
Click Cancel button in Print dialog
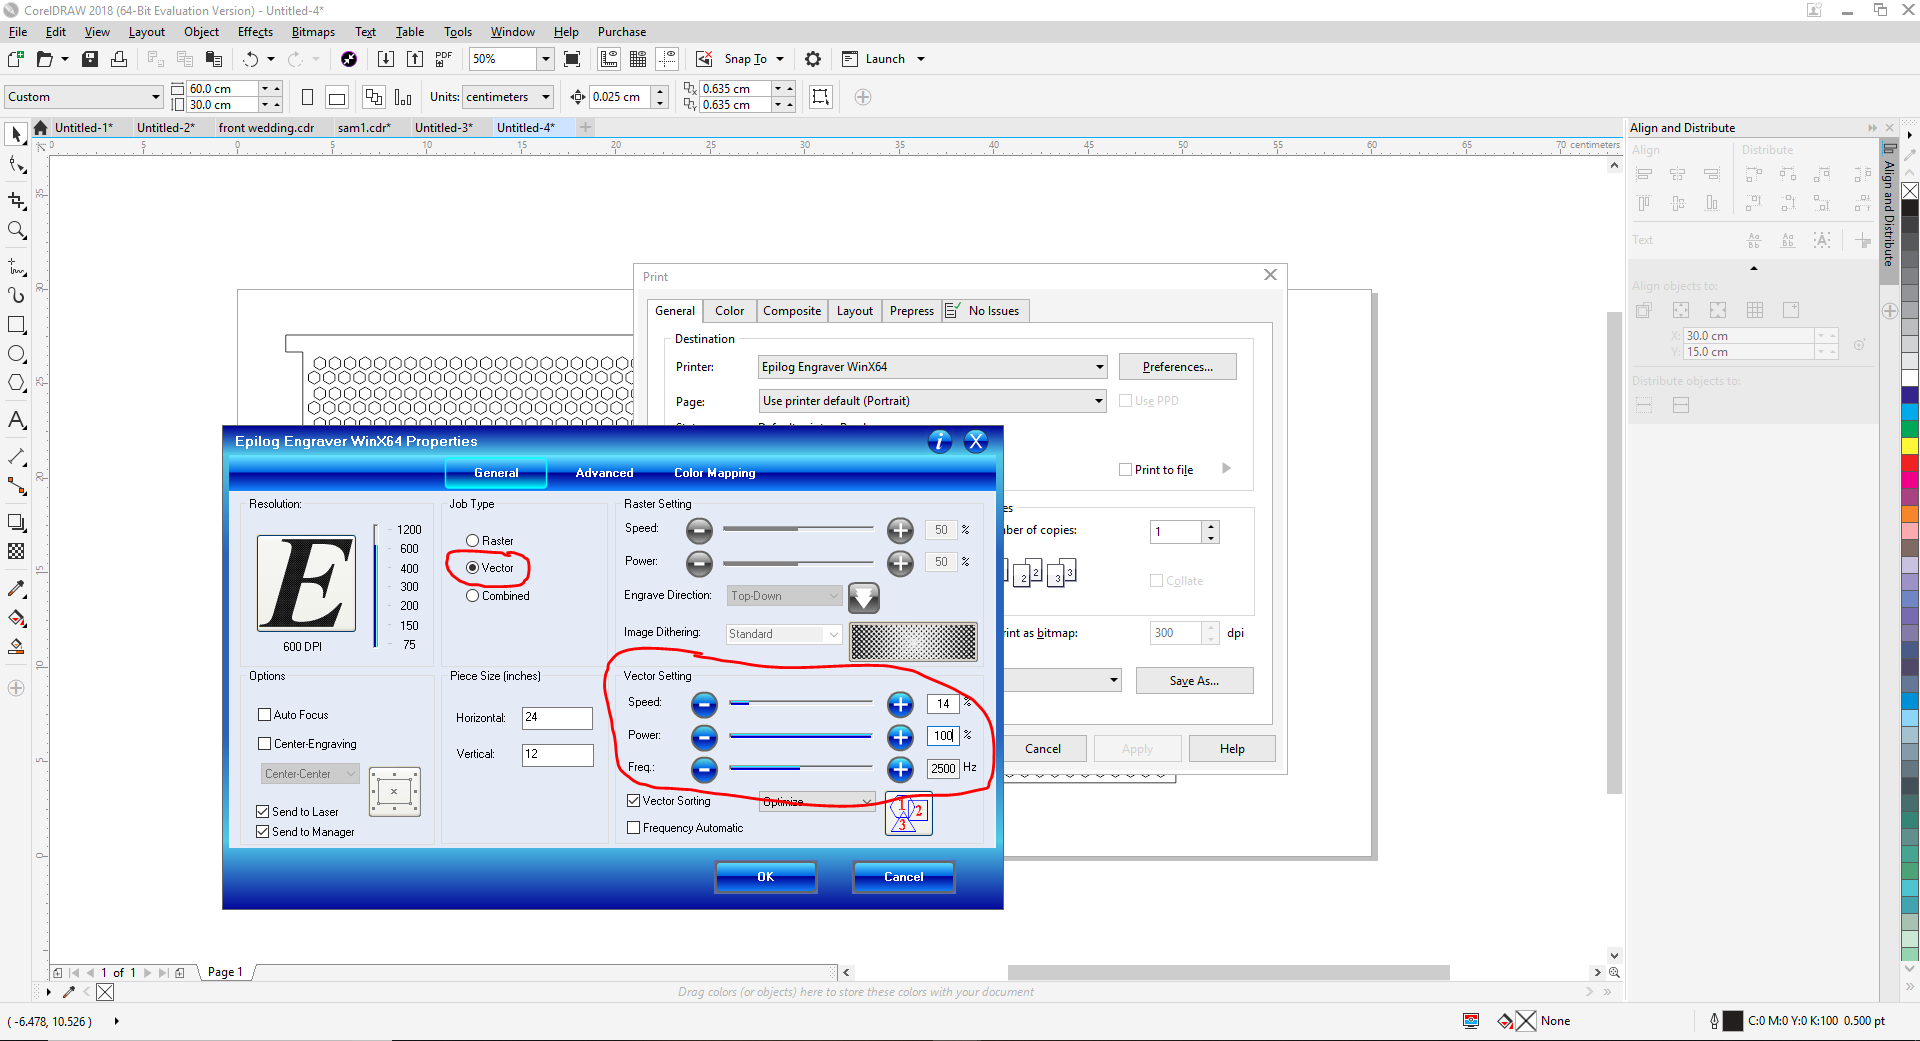pyautogui.click(x=1042, y=749)
